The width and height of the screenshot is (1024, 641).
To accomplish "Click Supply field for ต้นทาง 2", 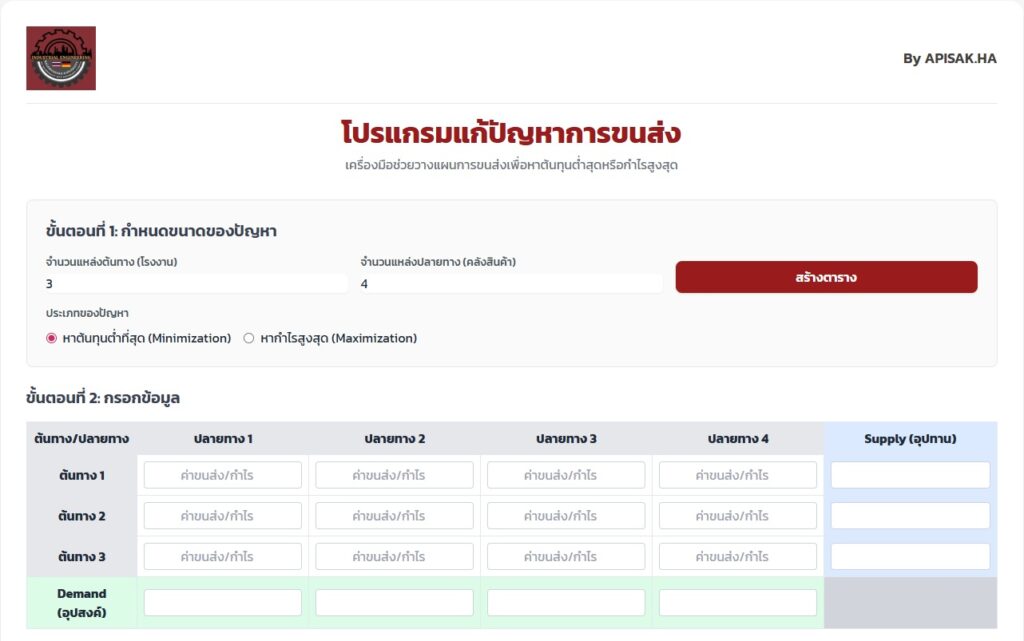I will click(x=910, y=516).
